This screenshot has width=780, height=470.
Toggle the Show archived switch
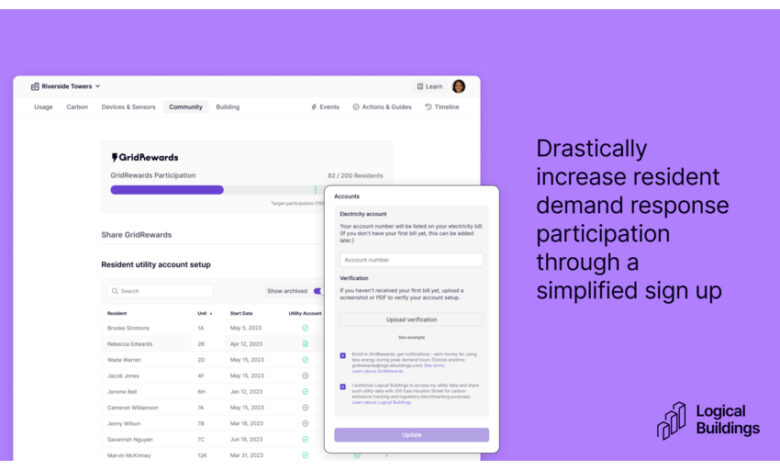click(318, 291)
